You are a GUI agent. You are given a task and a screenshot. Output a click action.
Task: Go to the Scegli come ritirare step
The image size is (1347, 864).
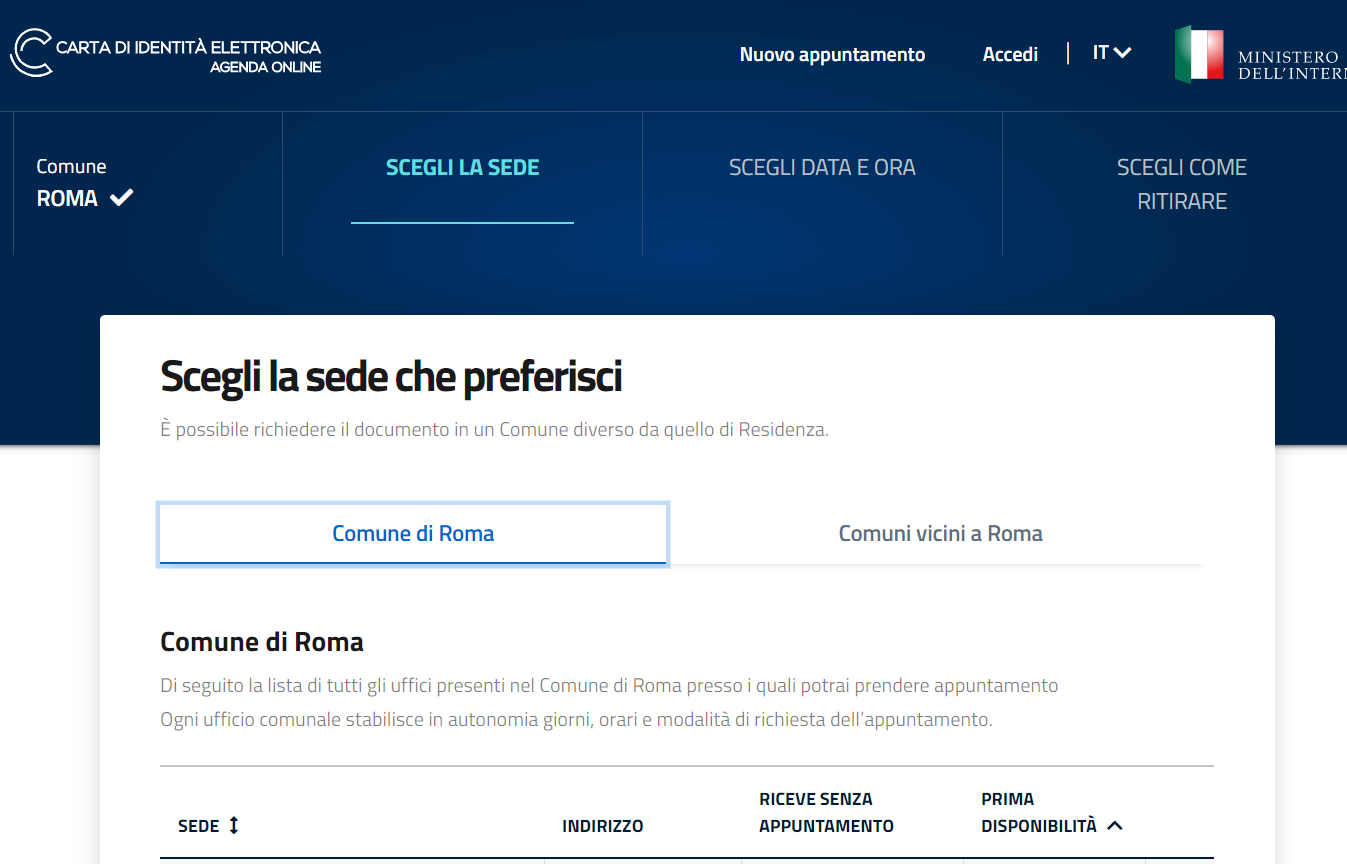click(x=1182, y=184)
